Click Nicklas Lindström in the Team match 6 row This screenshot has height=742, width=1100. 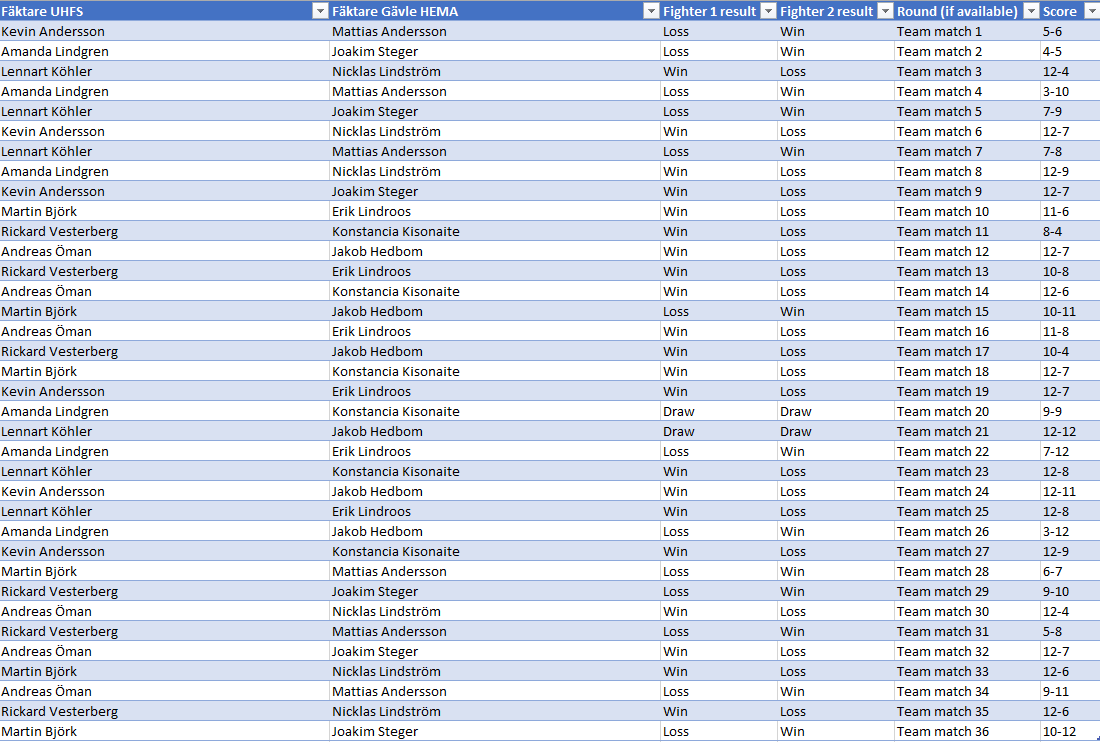[x=495, y=131]
